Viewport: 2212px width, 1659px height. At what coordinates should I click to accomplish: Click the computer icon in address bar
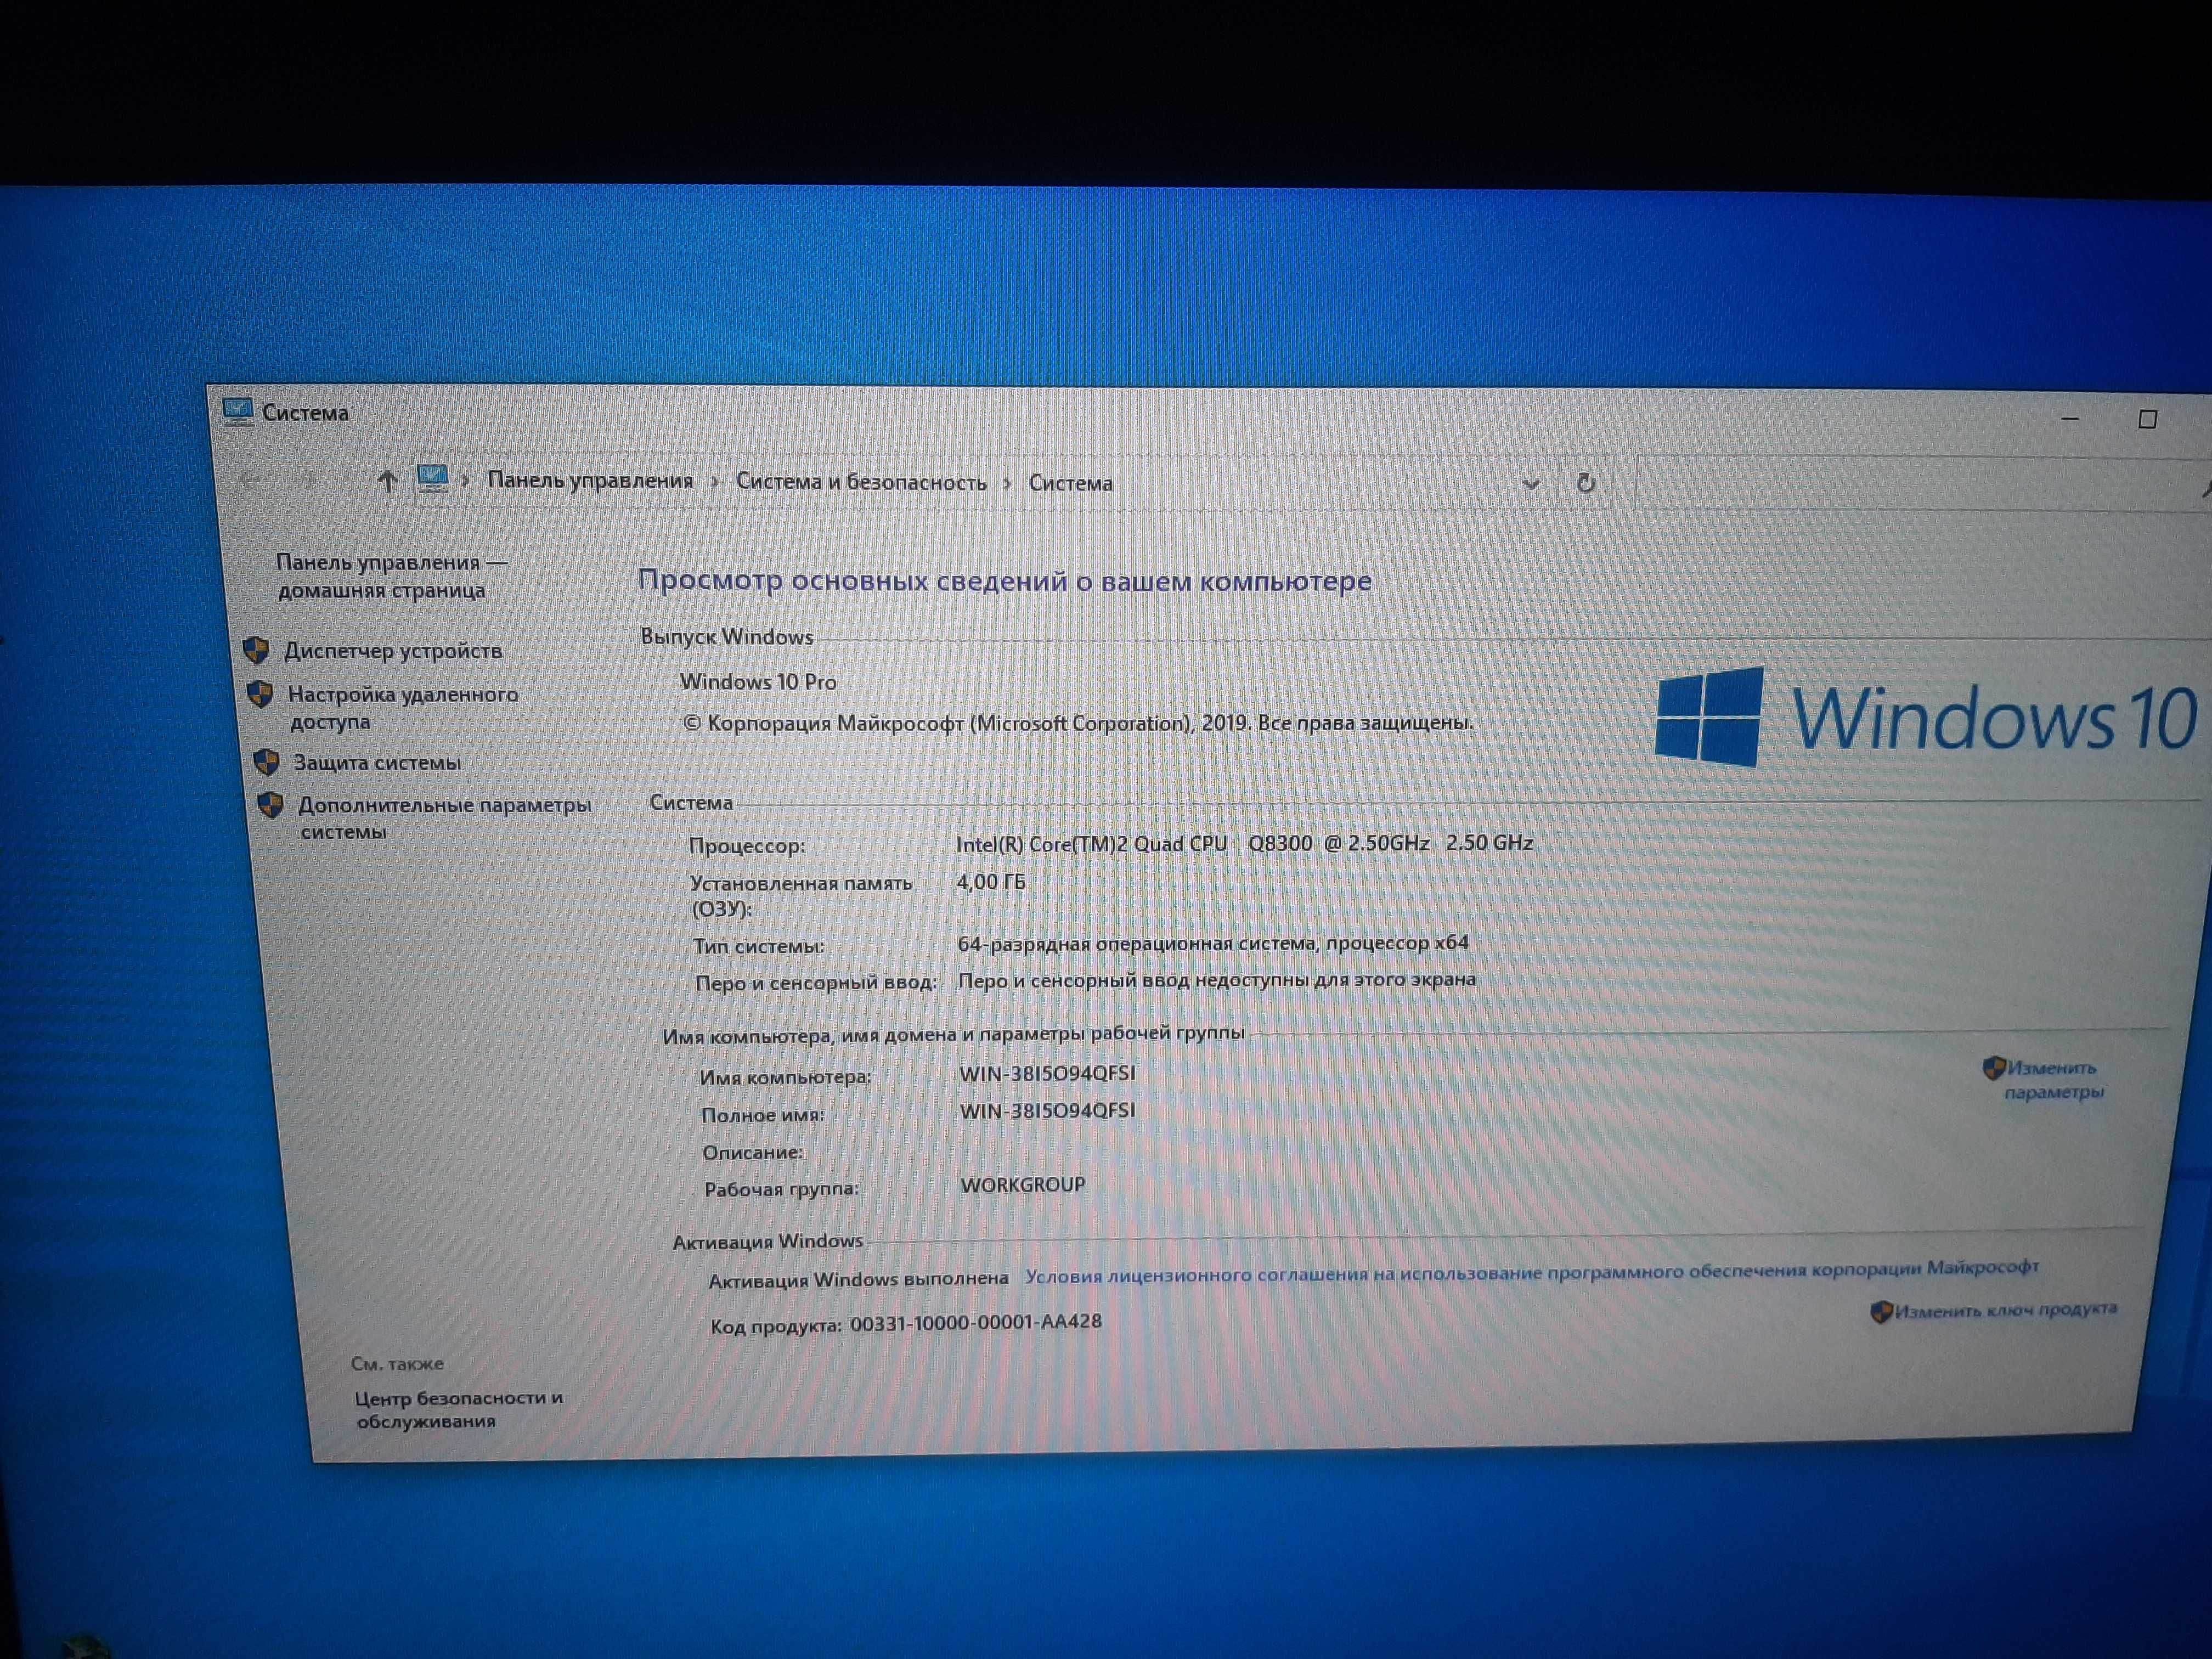(432, 479)
